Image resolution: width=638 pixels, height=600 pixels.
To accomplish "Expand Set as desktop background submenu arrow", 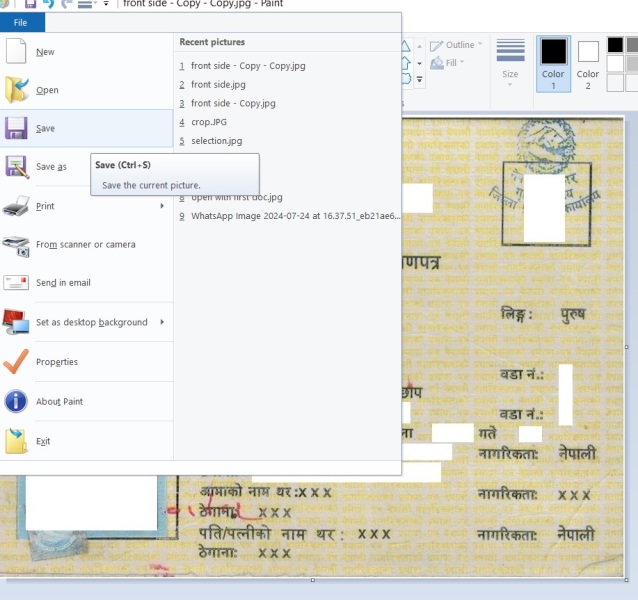I will tap(162, 322).
